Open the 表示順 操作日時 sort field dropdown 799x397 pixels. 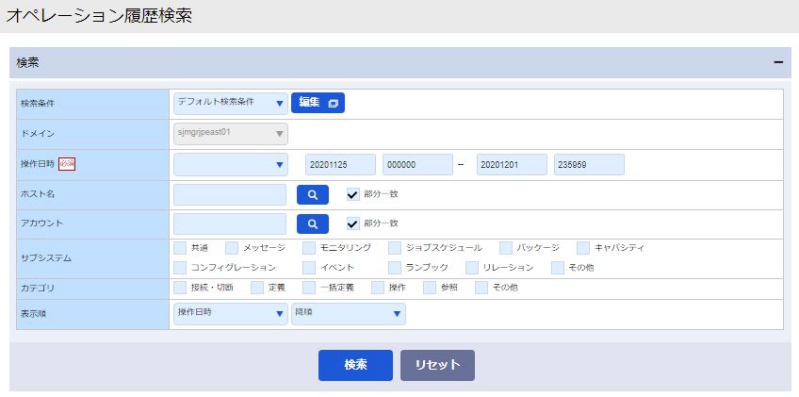230,314
